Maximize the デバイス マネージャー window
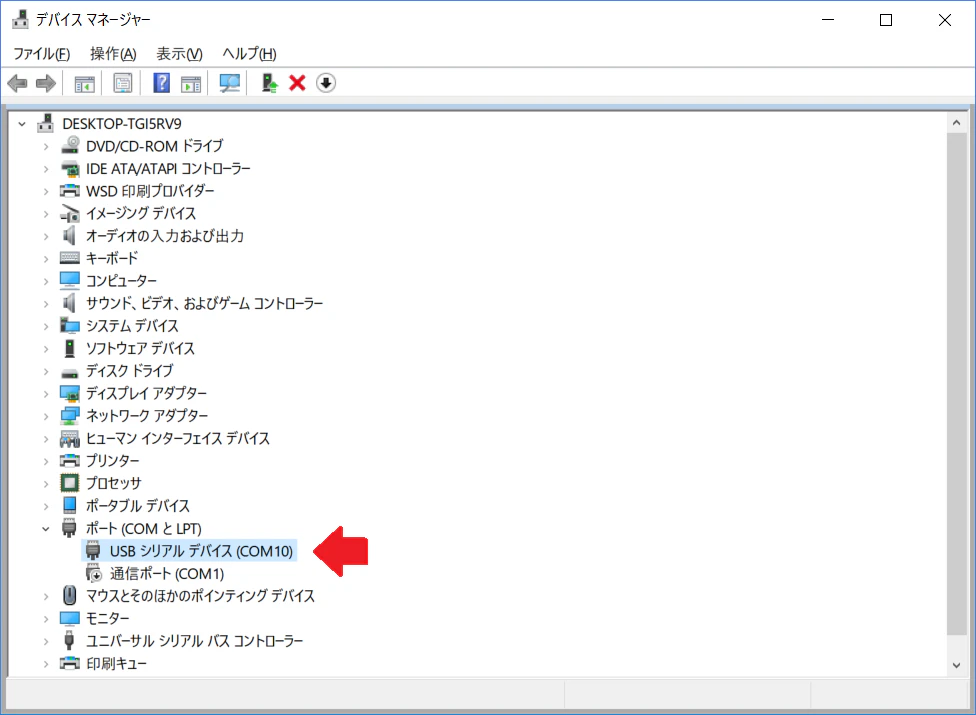The width and height of the screenshot is (976, 715). pos(886,20)
